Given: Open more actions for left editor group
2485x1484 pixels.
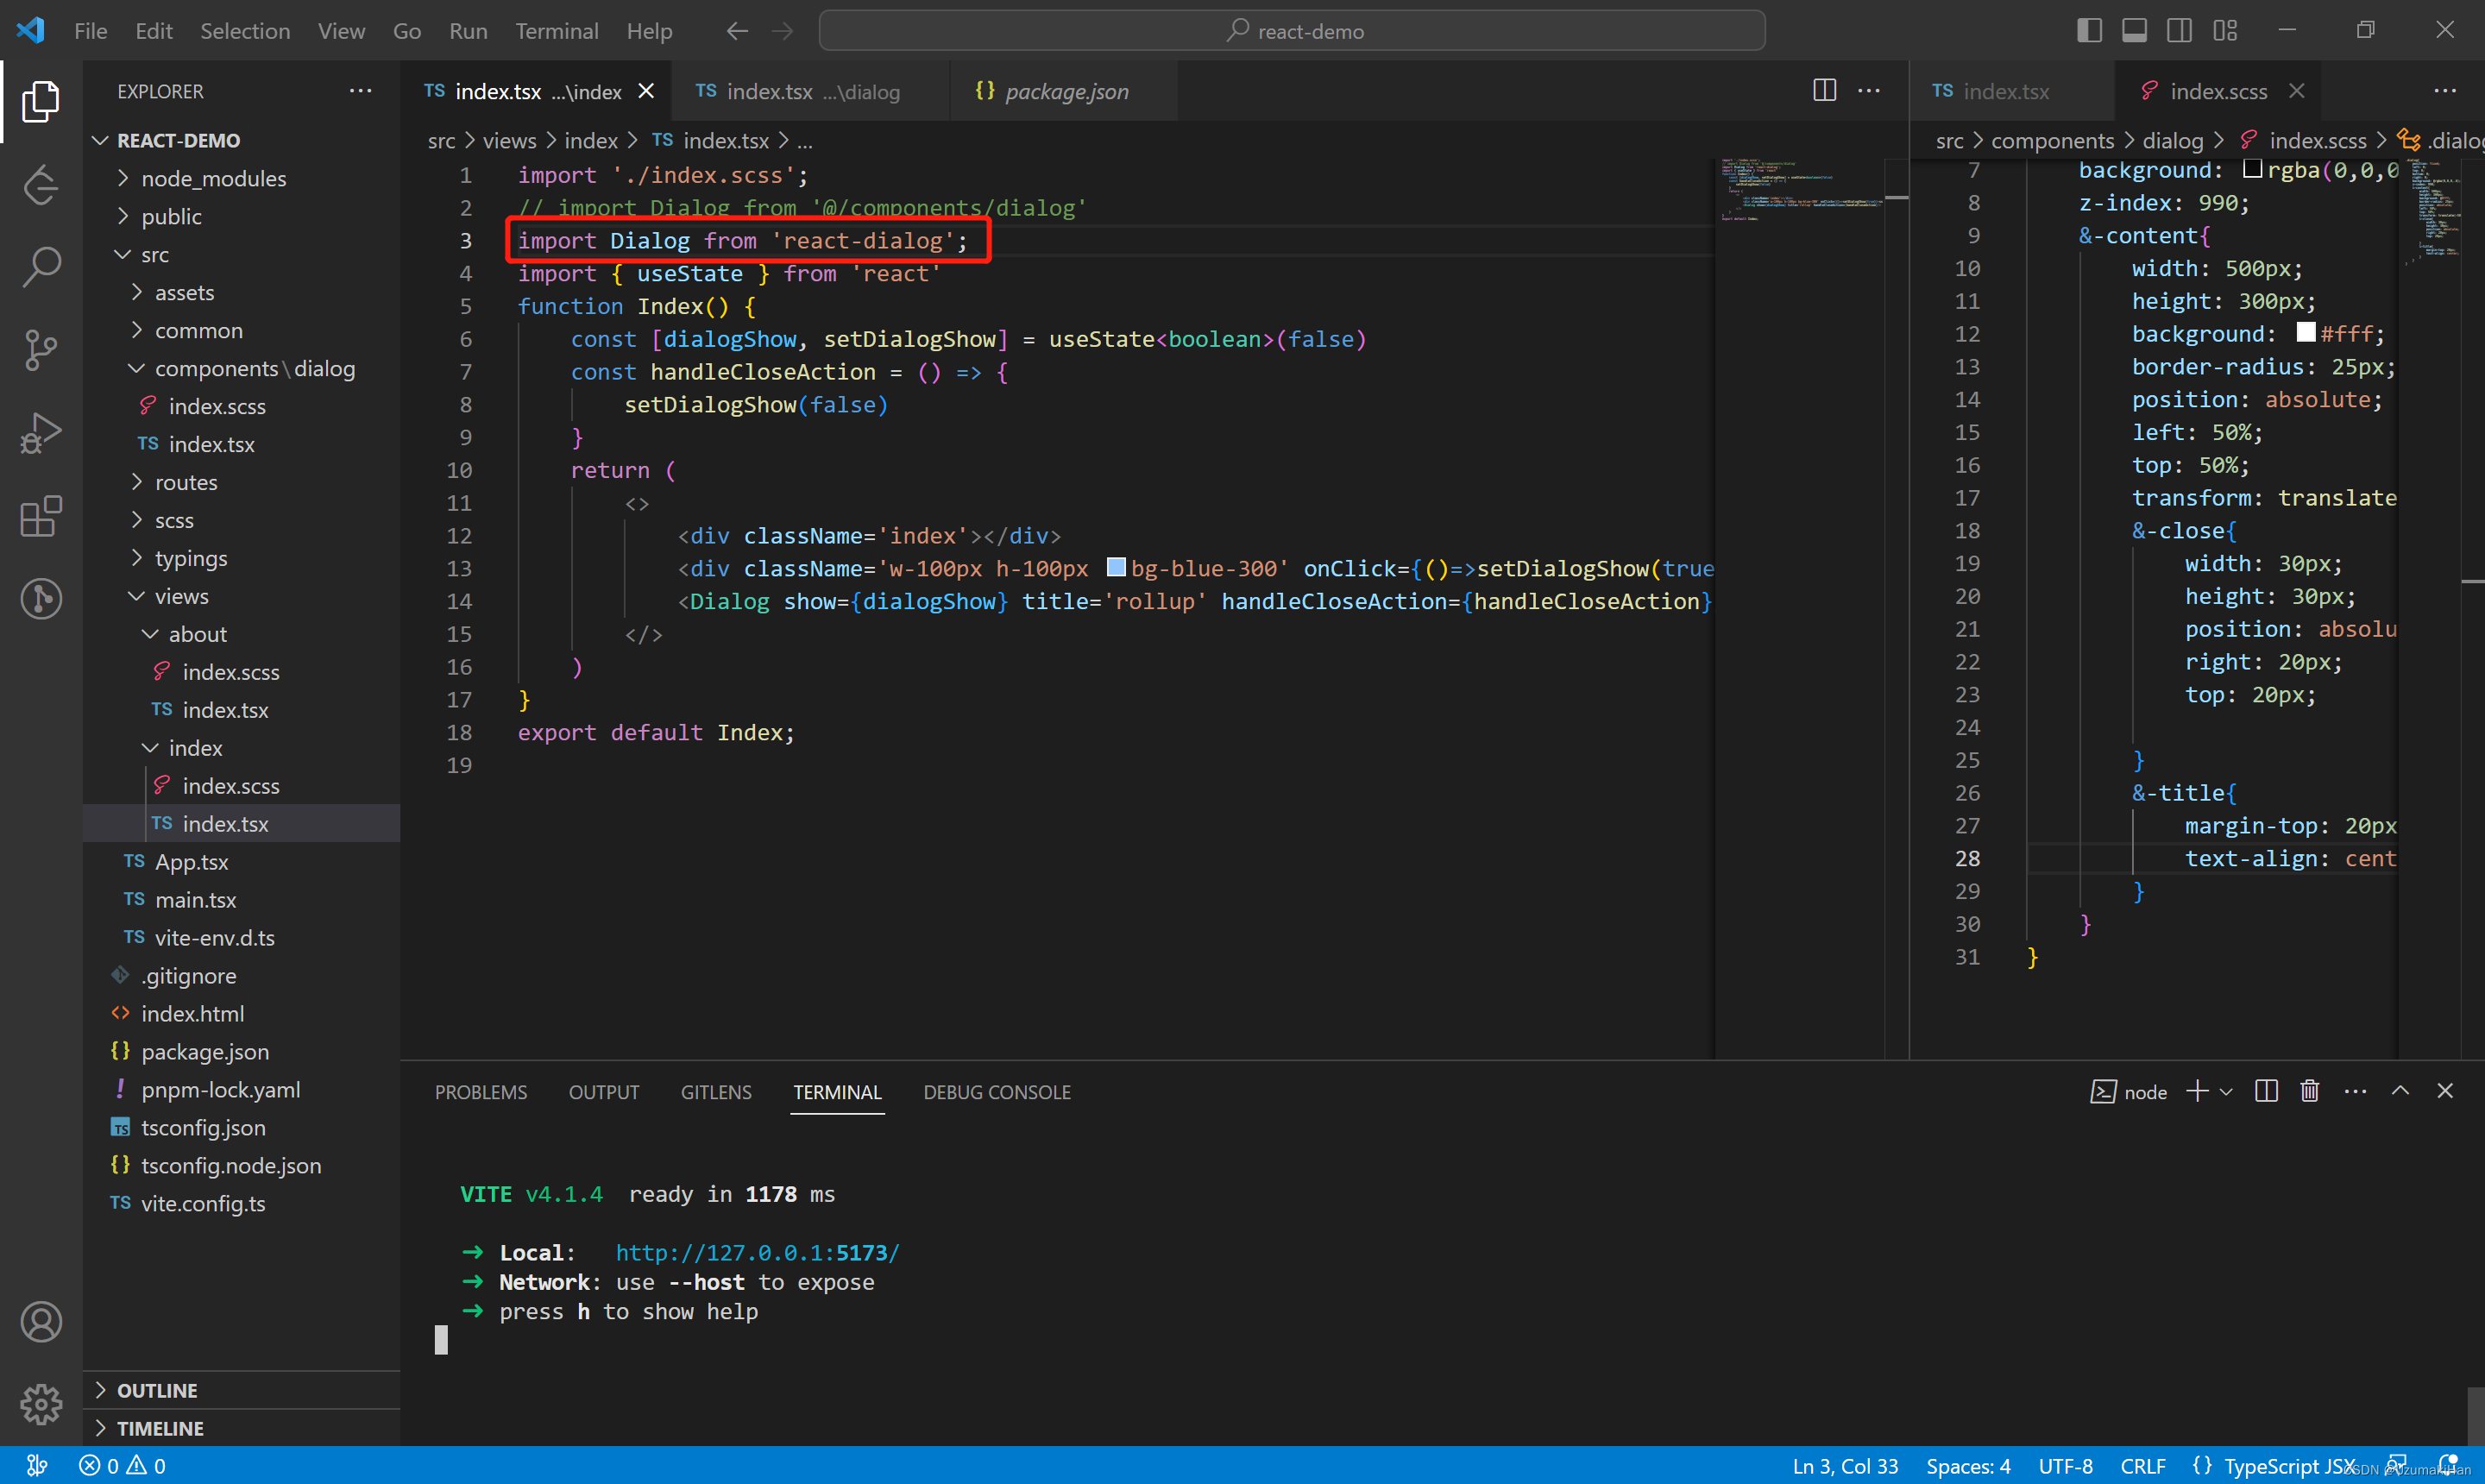Looking at the screenshot, I should coord(1868,90).
